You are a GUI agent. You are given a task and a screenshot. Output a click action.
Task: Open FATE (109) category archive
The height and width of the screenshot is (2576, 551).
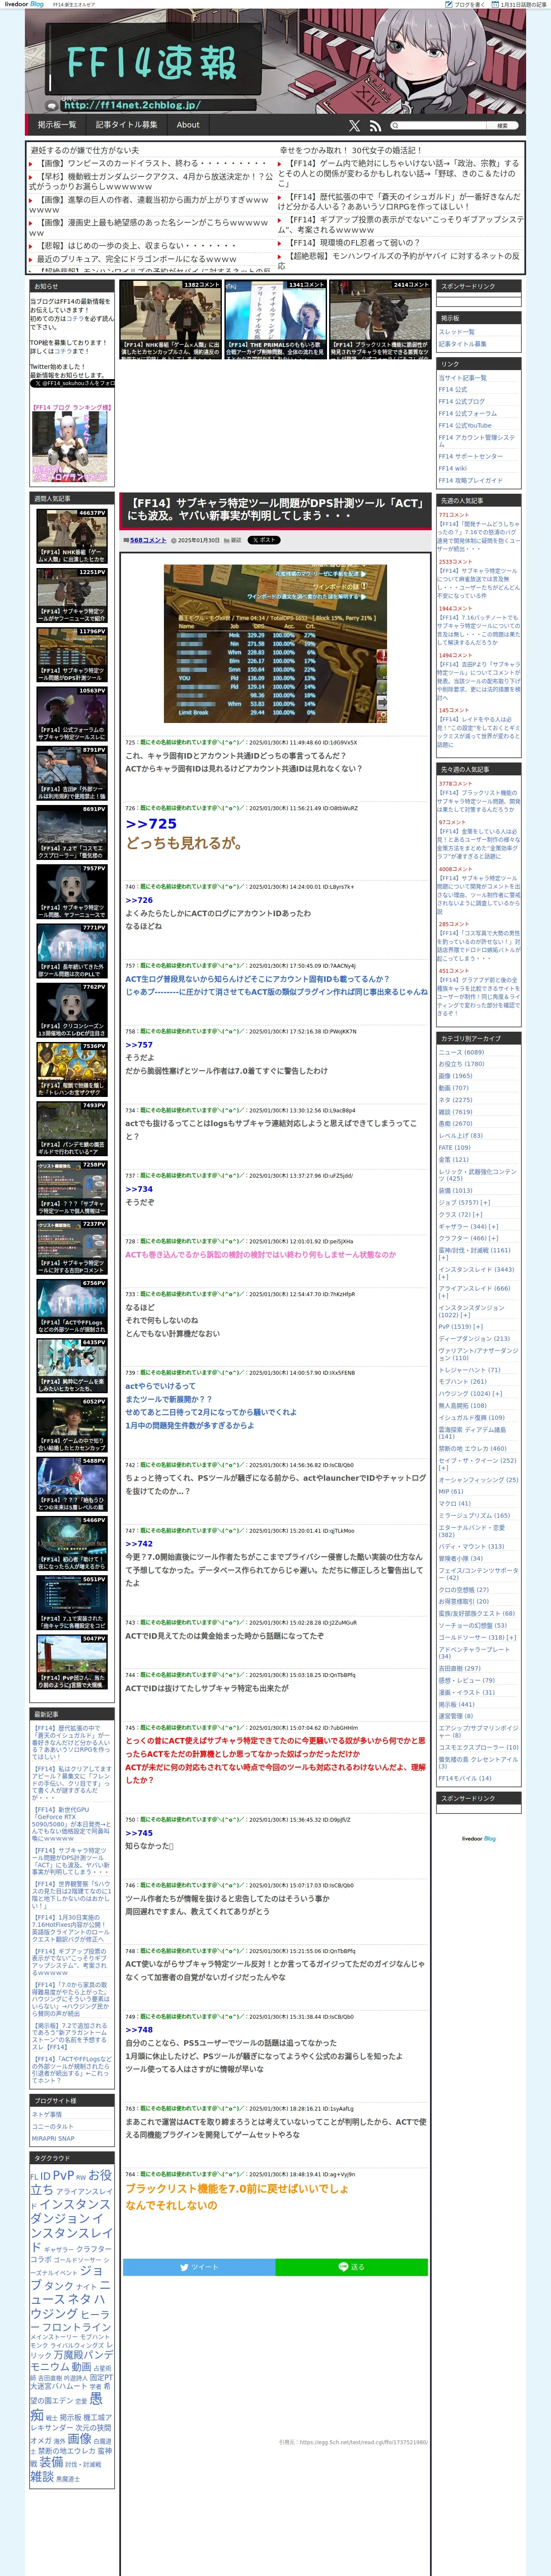[454, 1148]
